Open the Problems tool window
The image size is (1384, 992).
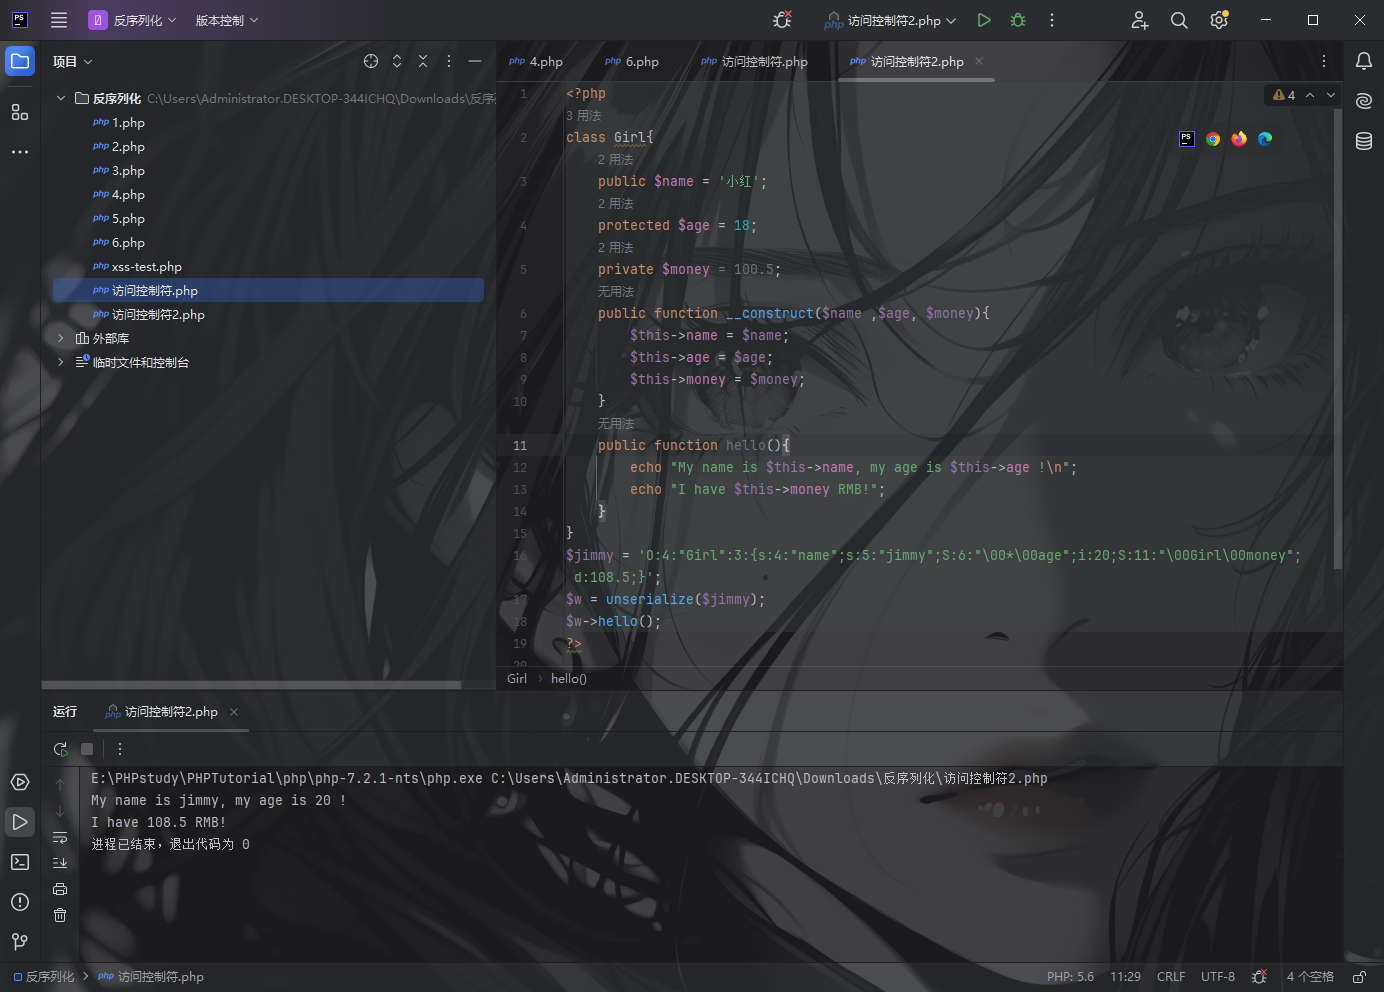tap(20, 902)
